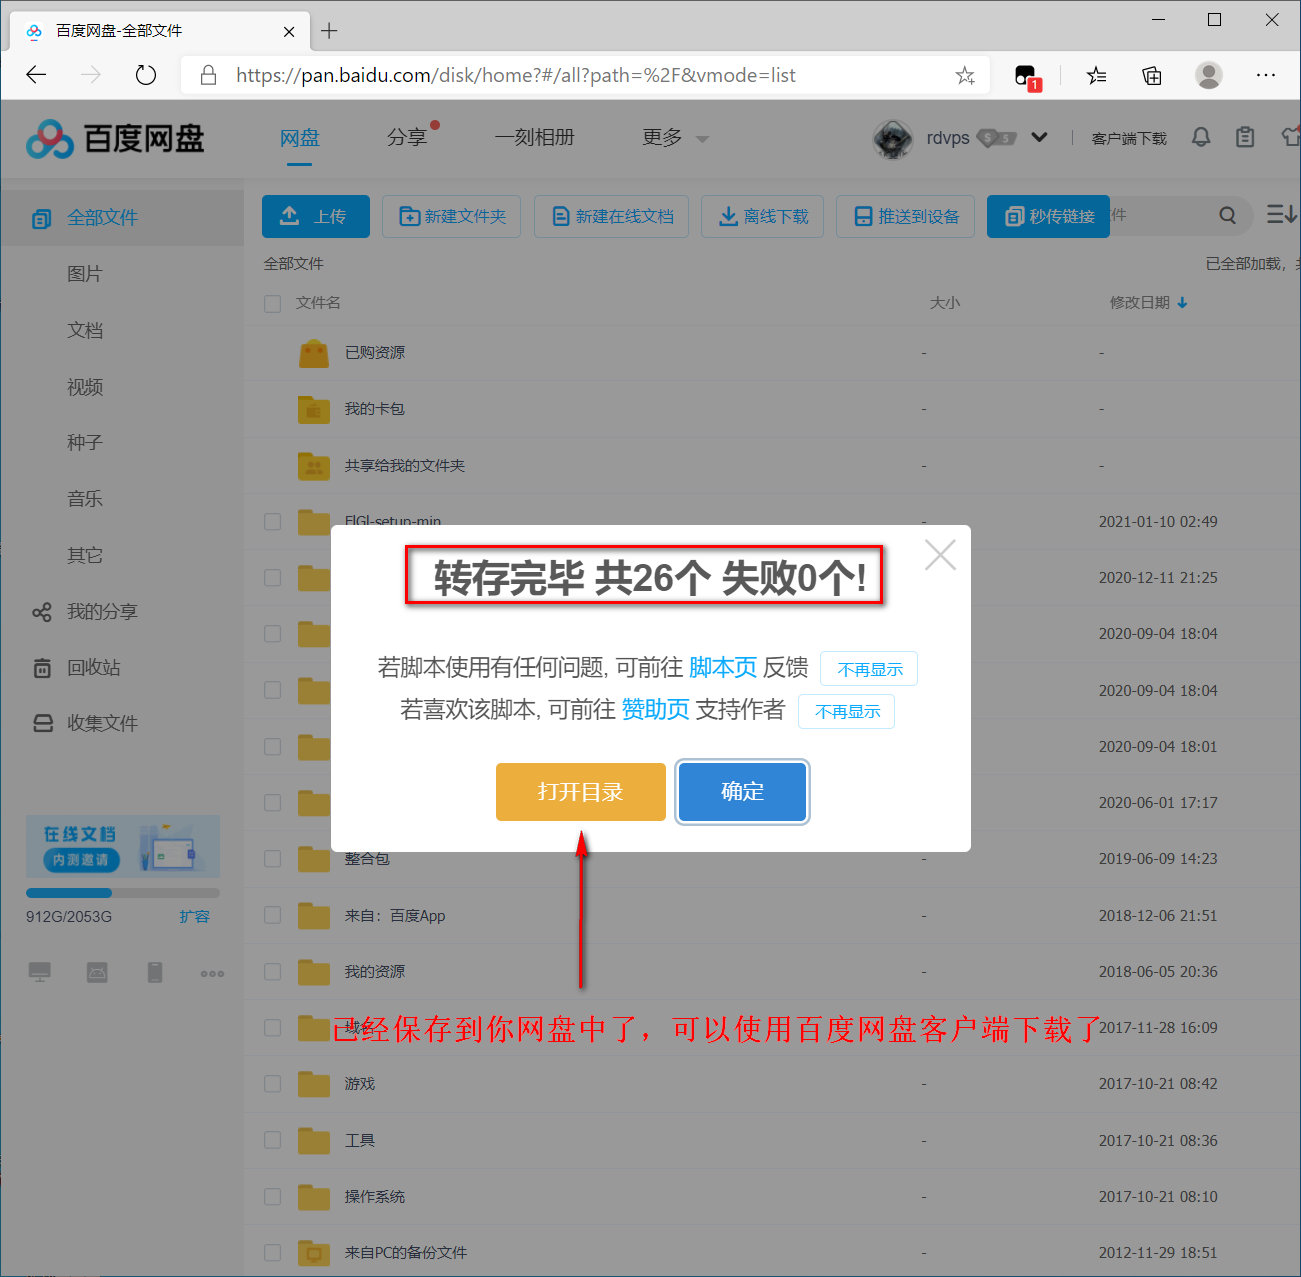Follow the 脚本页 link

(x=722, y=667)
